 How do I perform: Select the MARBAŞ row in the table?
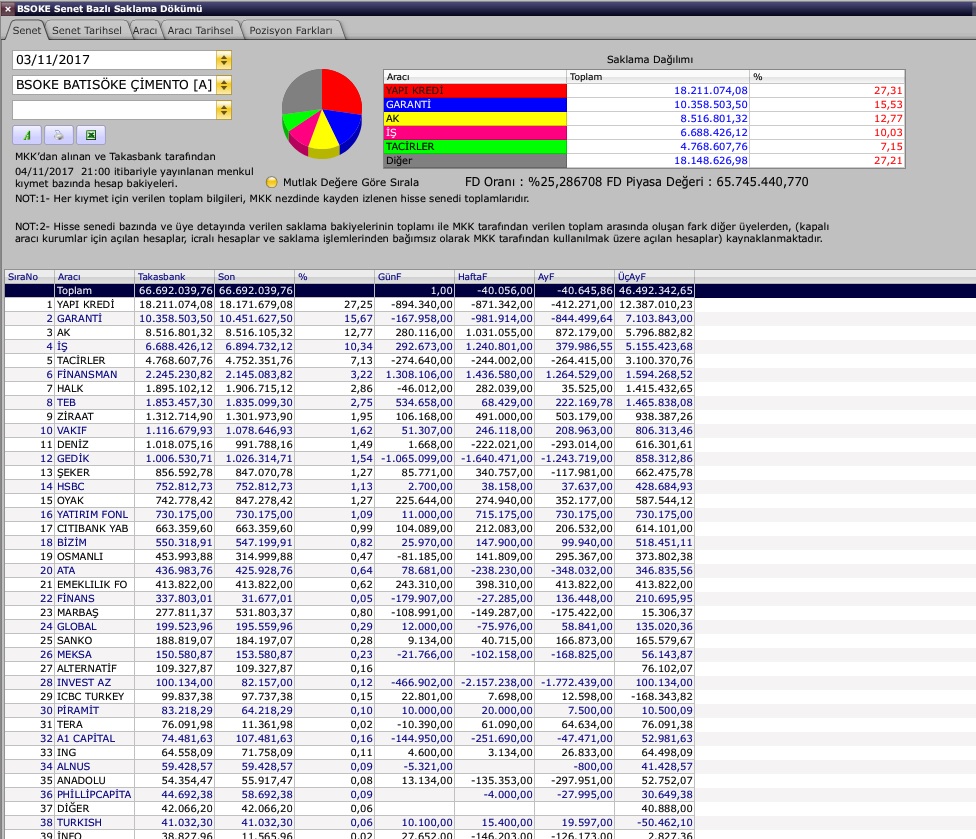point(349,612)
